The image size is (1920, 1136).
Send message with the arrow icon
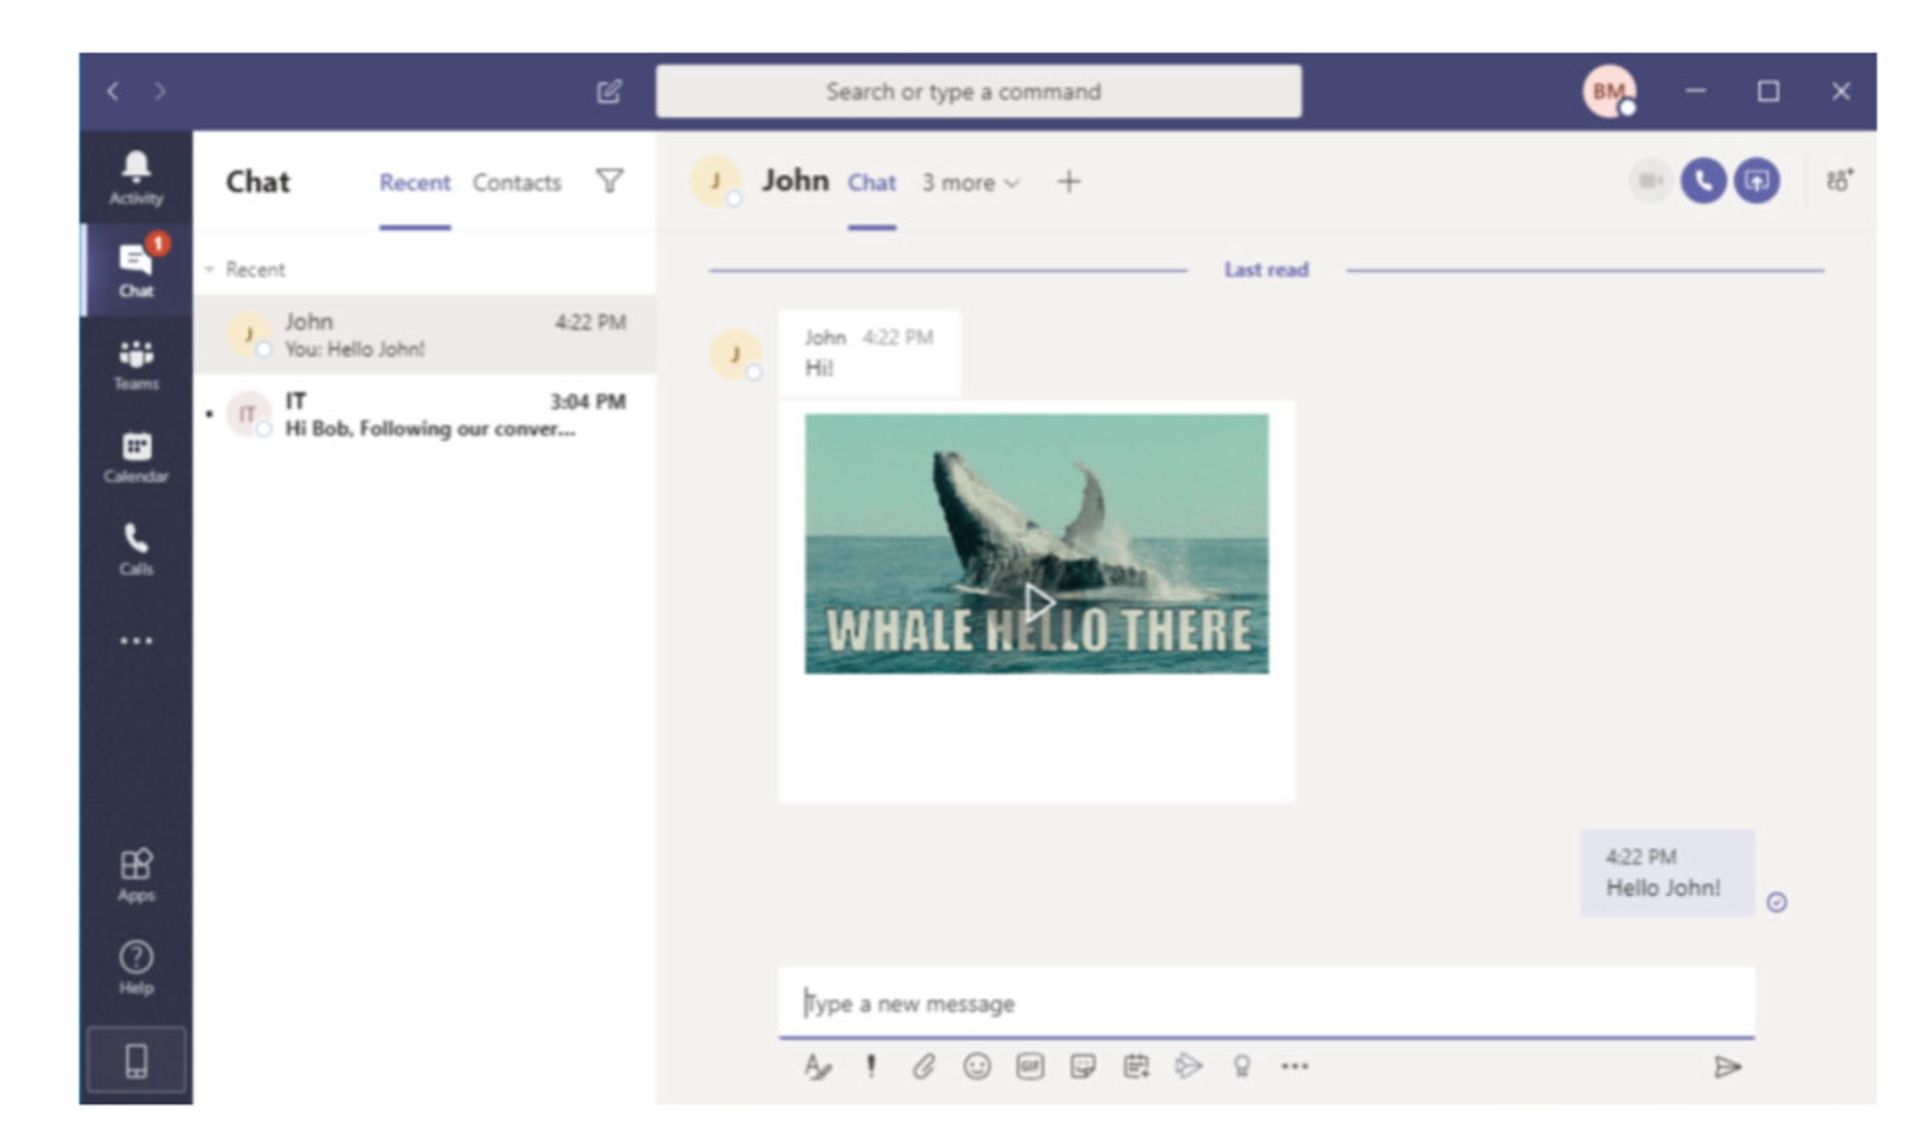[1727, 1067]
